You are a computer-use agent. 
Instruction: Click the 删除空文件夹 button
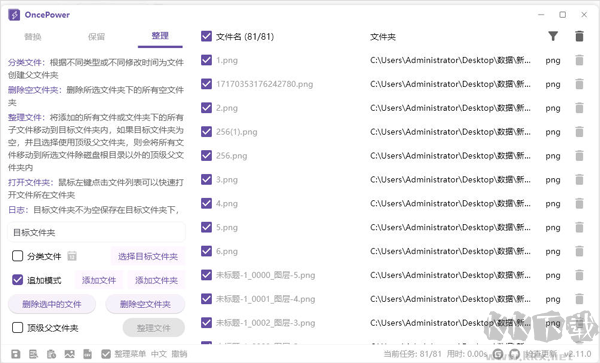[x=145, y=304]
